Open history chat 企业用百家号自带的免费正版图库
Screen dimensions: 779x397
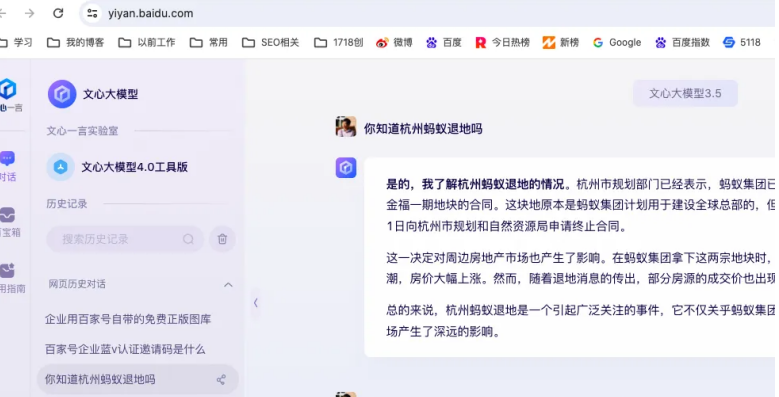(x=128, y=319)
